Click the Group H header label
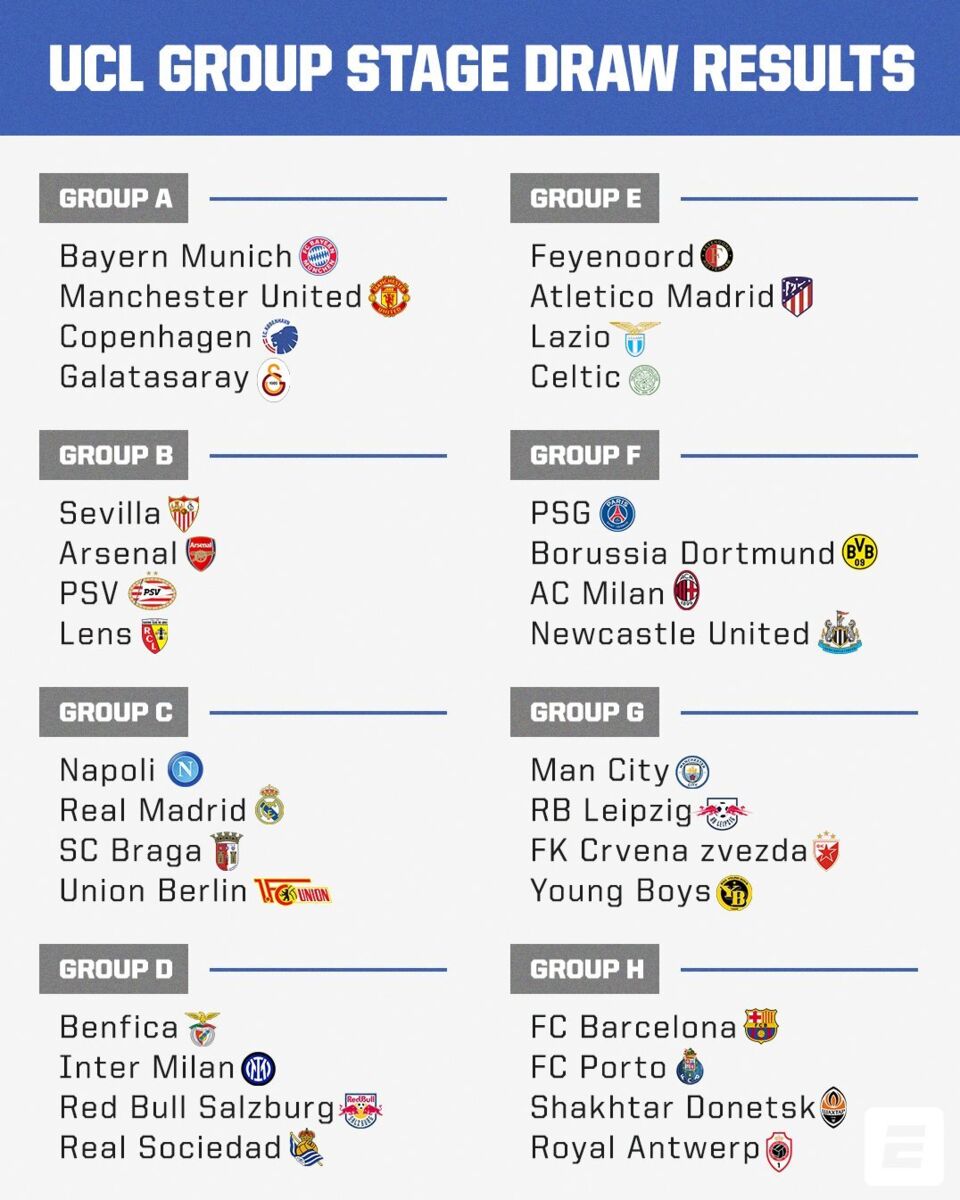The image size is (960, 1200). (x=585, y=969)
